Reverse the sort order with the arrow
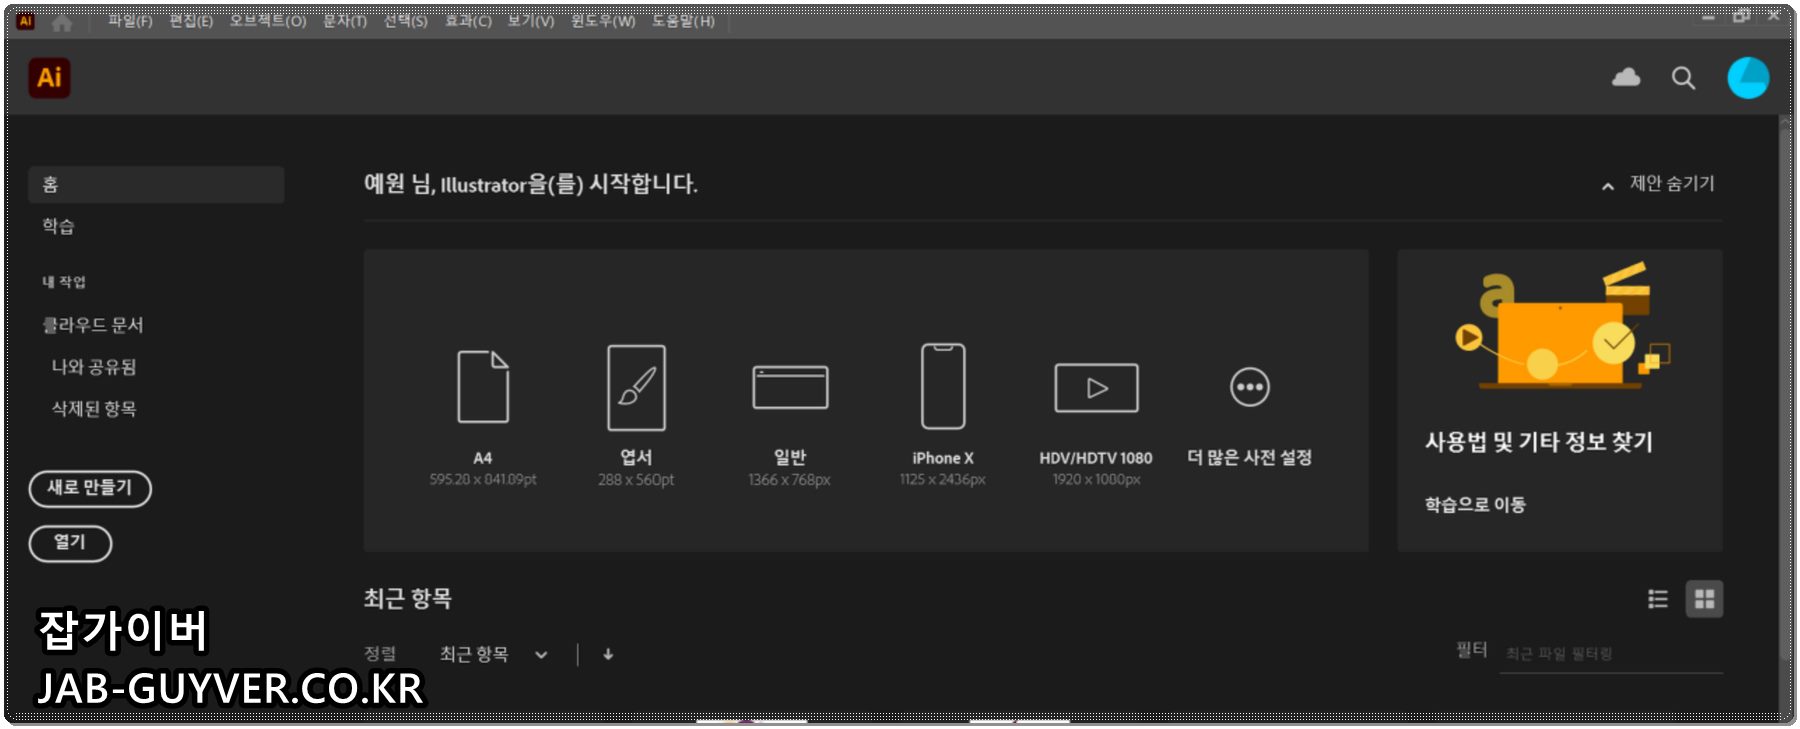The width and height of the screenshot is (1800, 729). (x=608, y=654)
